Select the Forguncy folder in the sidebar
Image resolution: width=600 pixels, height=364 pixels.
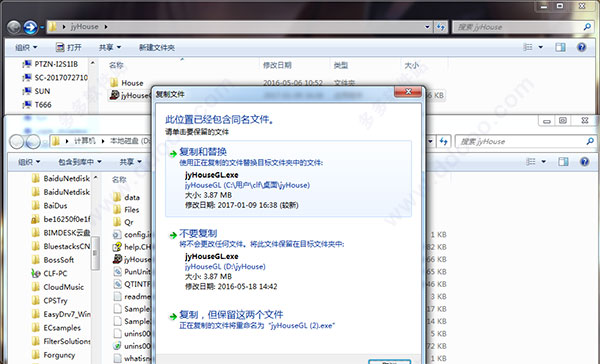click(54, 355)
